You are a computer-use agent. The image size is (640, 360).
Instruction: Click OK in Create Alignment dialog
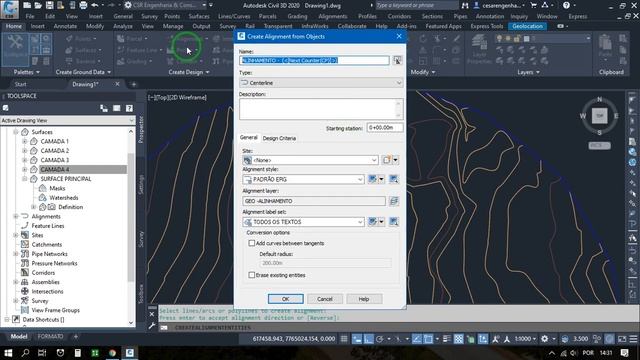[x=286, y=299]
